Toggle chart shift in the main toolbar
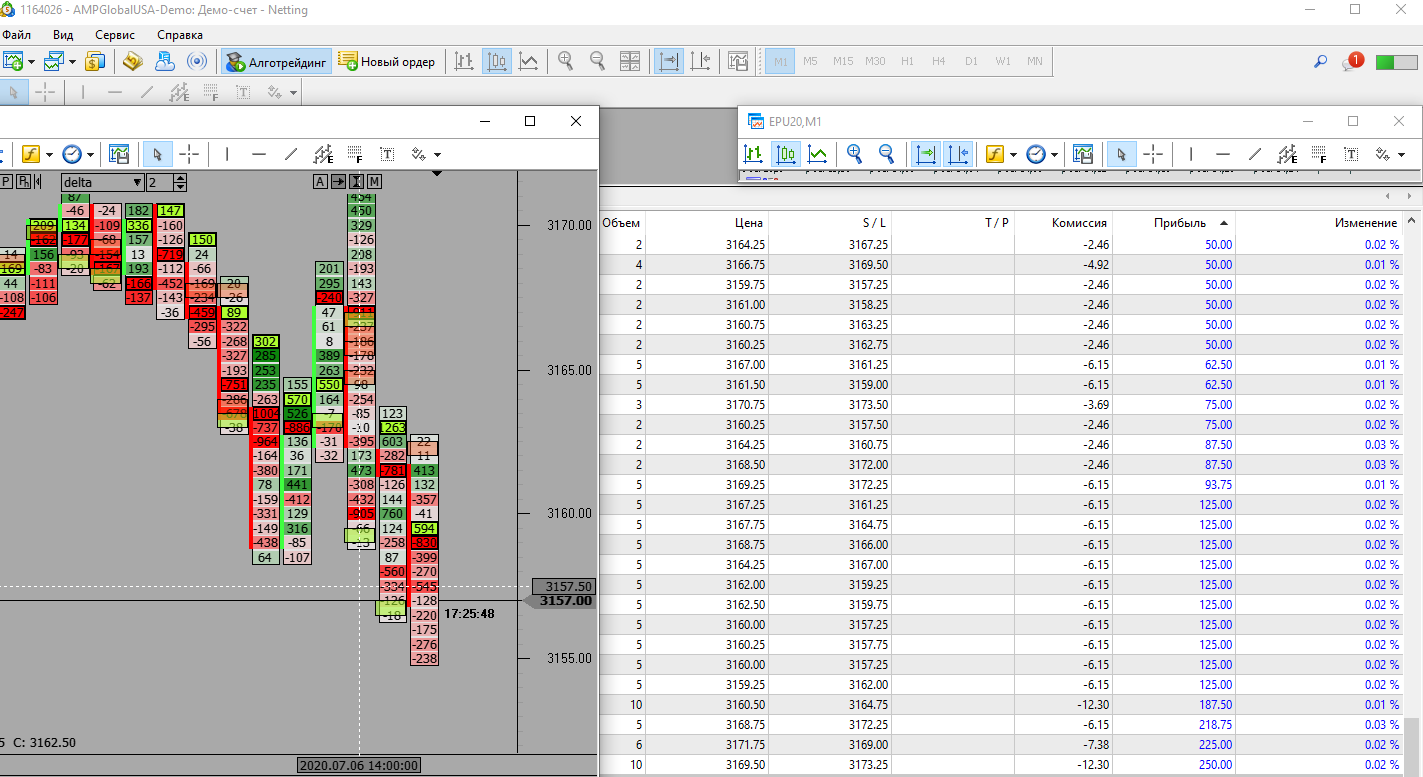This screenshot has height=777, width=1423. pyautogui.click(x=700, y=62)
